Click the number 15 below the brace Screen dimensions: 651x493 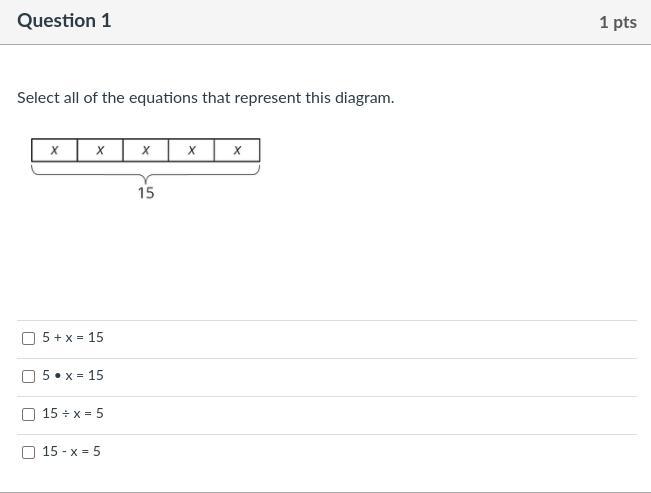click(146, 193)
